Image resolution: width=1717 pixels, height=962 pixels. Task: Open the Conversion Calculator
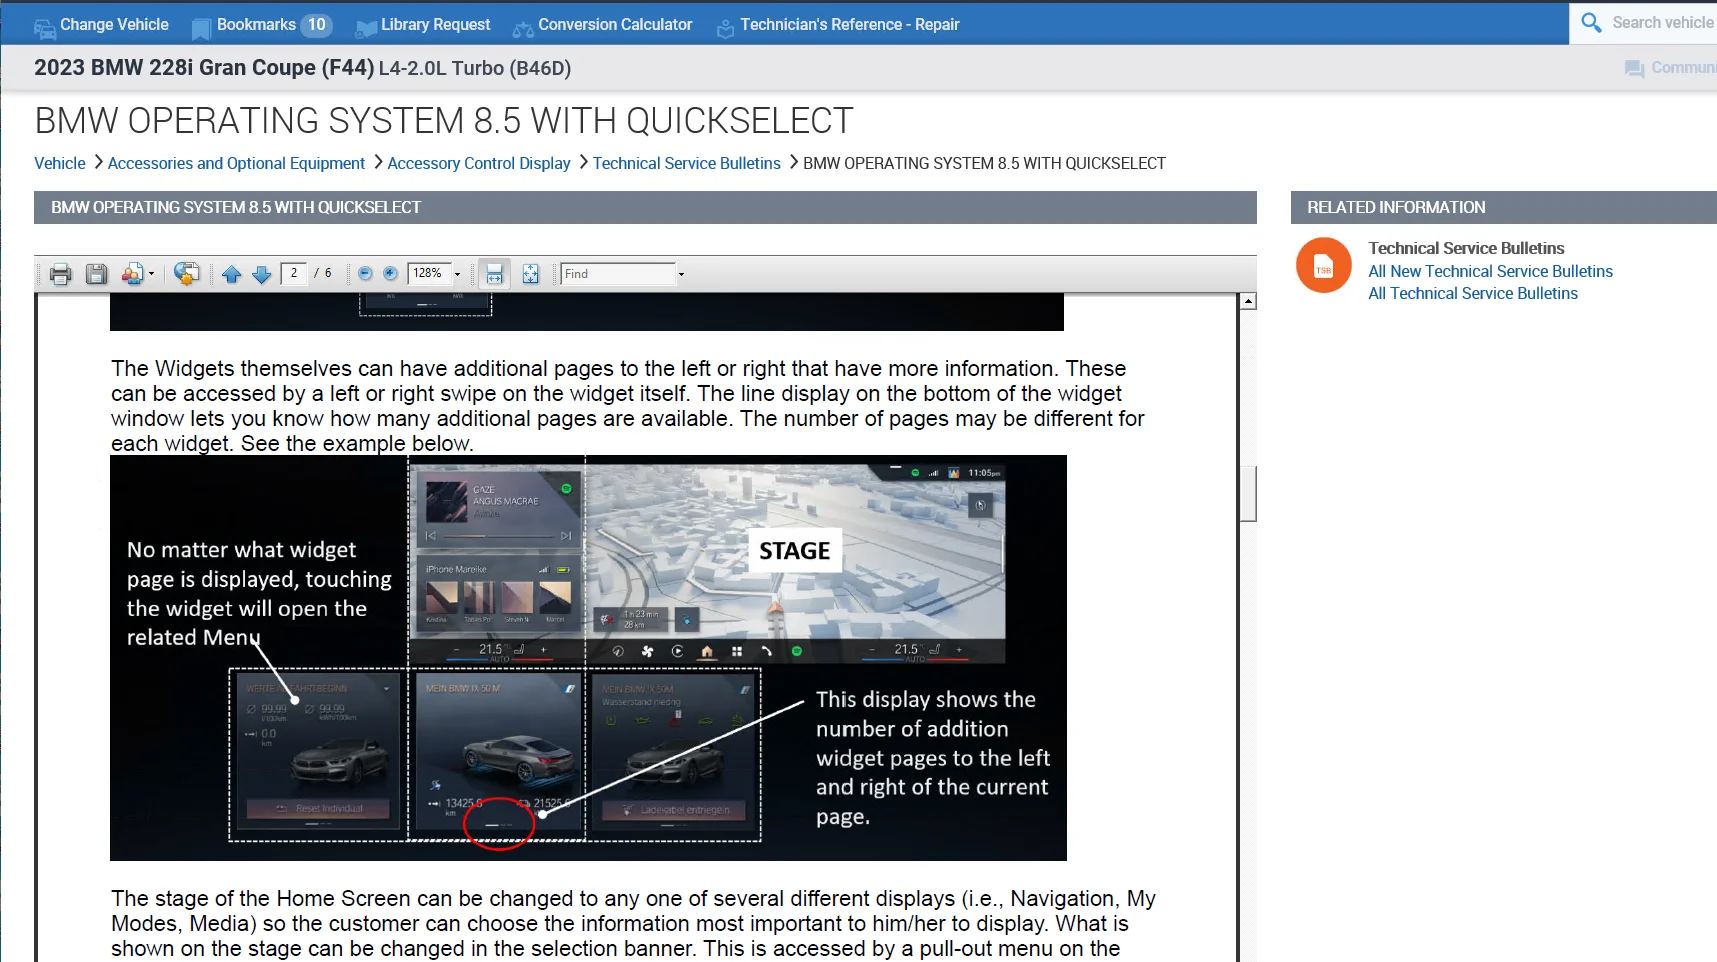pos(615,25)
